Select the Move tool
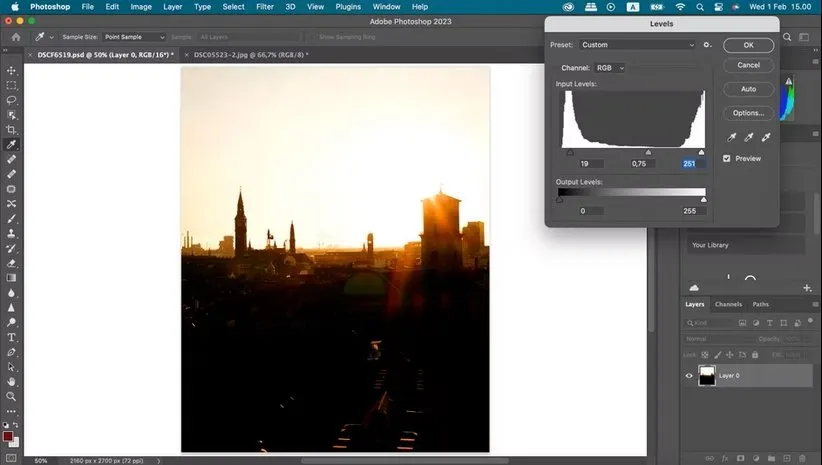Image resolution: width=822 pixels, height=465 pixels. click(12, 70)
